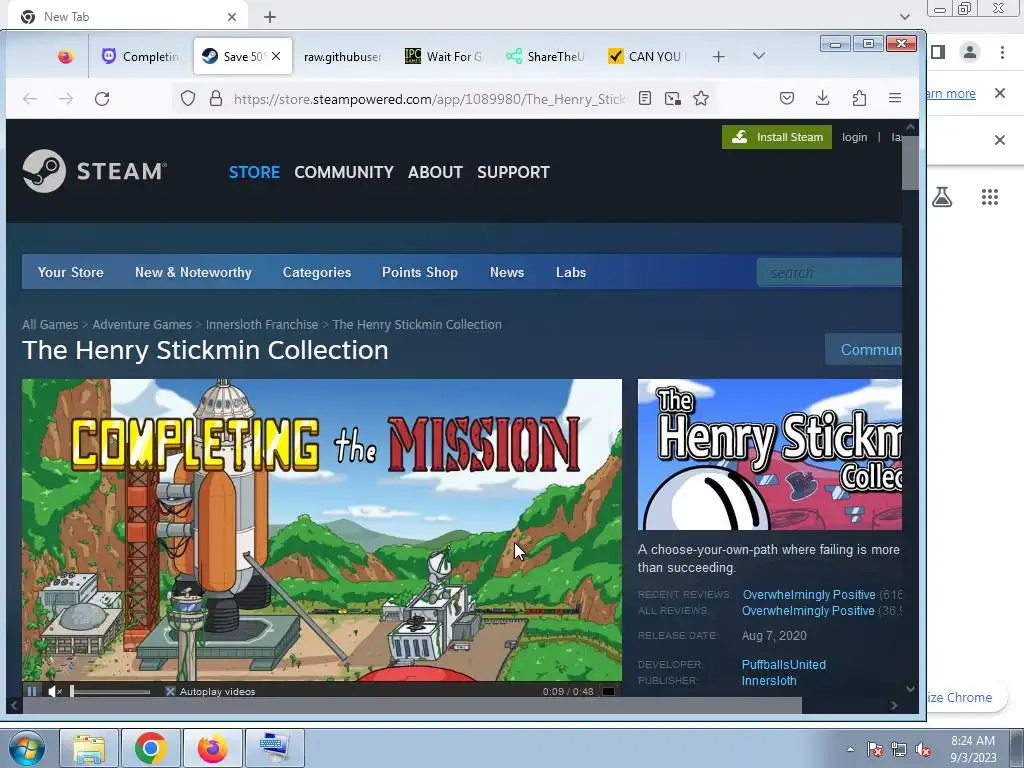Switch to the CAN YOU tab

pyautogui.click(x=647, y=57)
